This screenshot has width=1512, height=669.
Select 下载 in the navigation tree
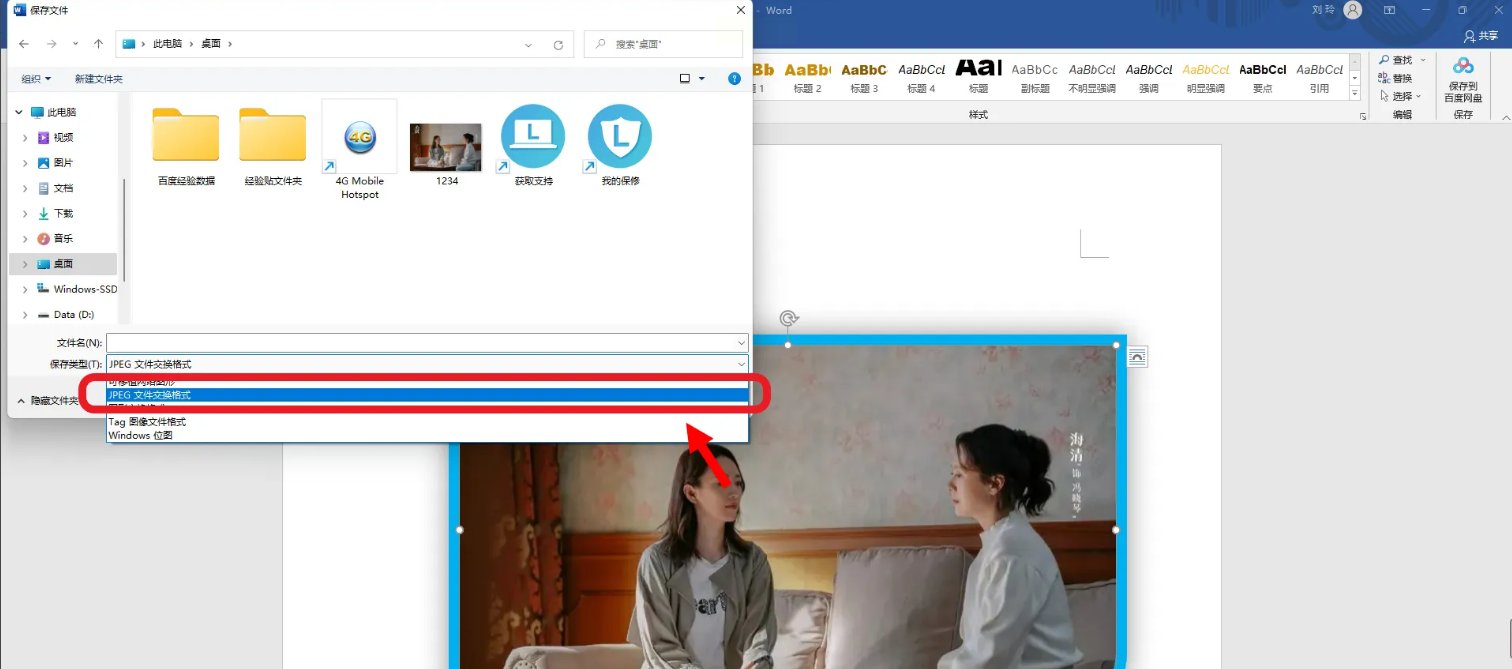coord(63,213)
